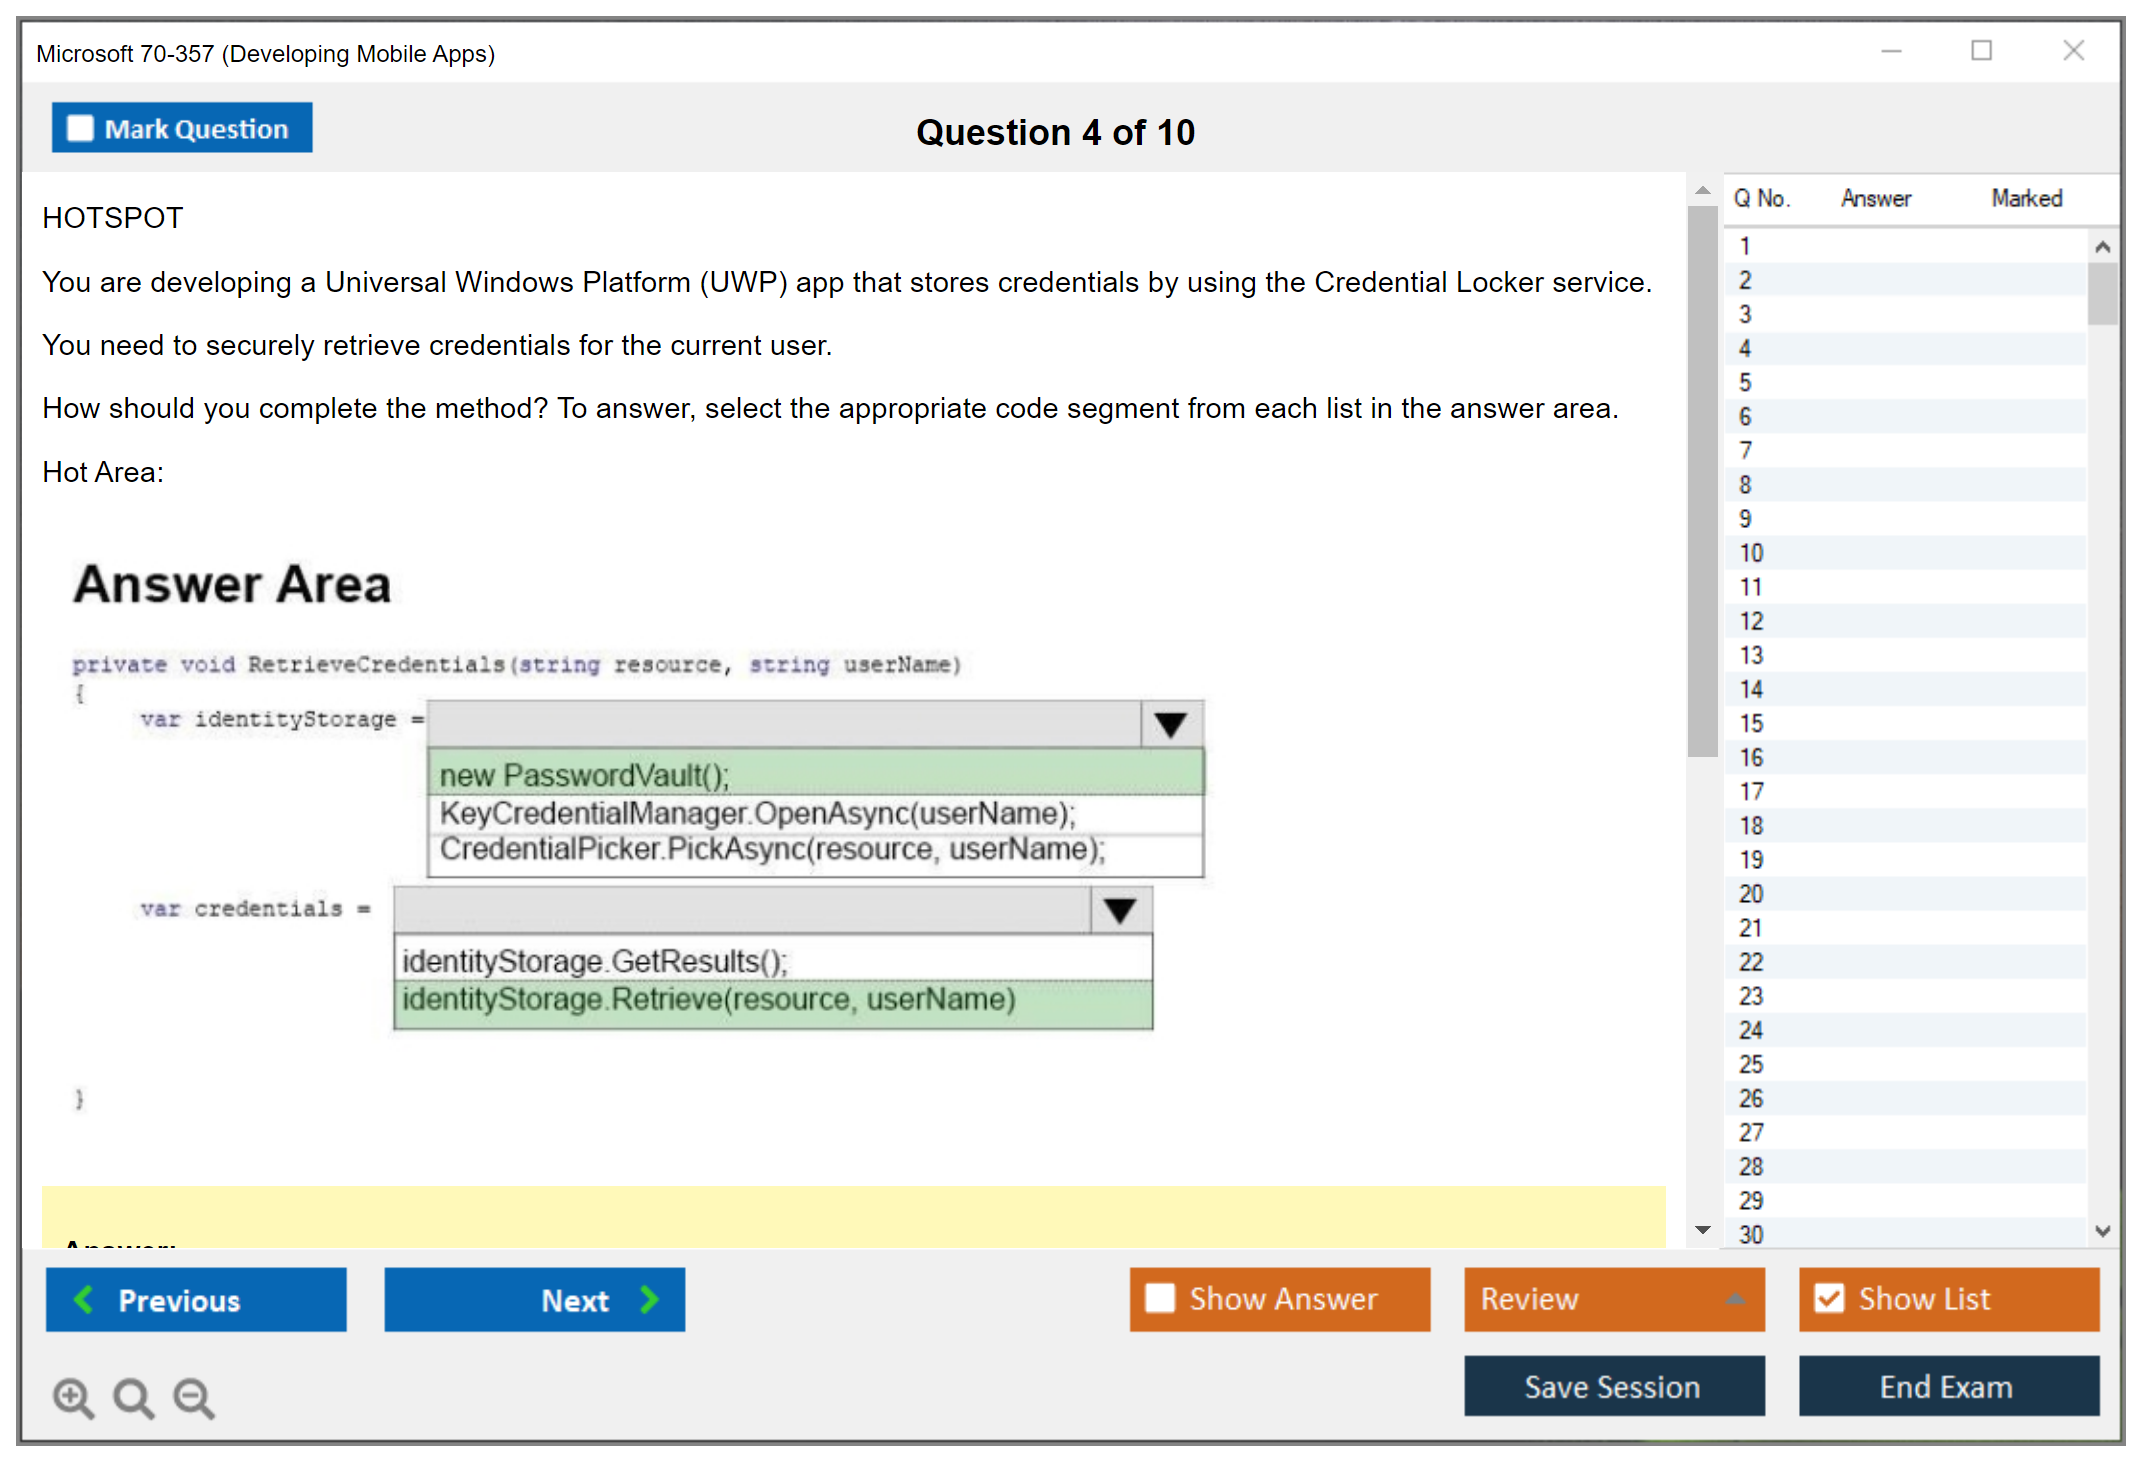Screen dimensions: 2150x1470
Task: Open the credentials dropdown arrow
Action: point(1120,910)
